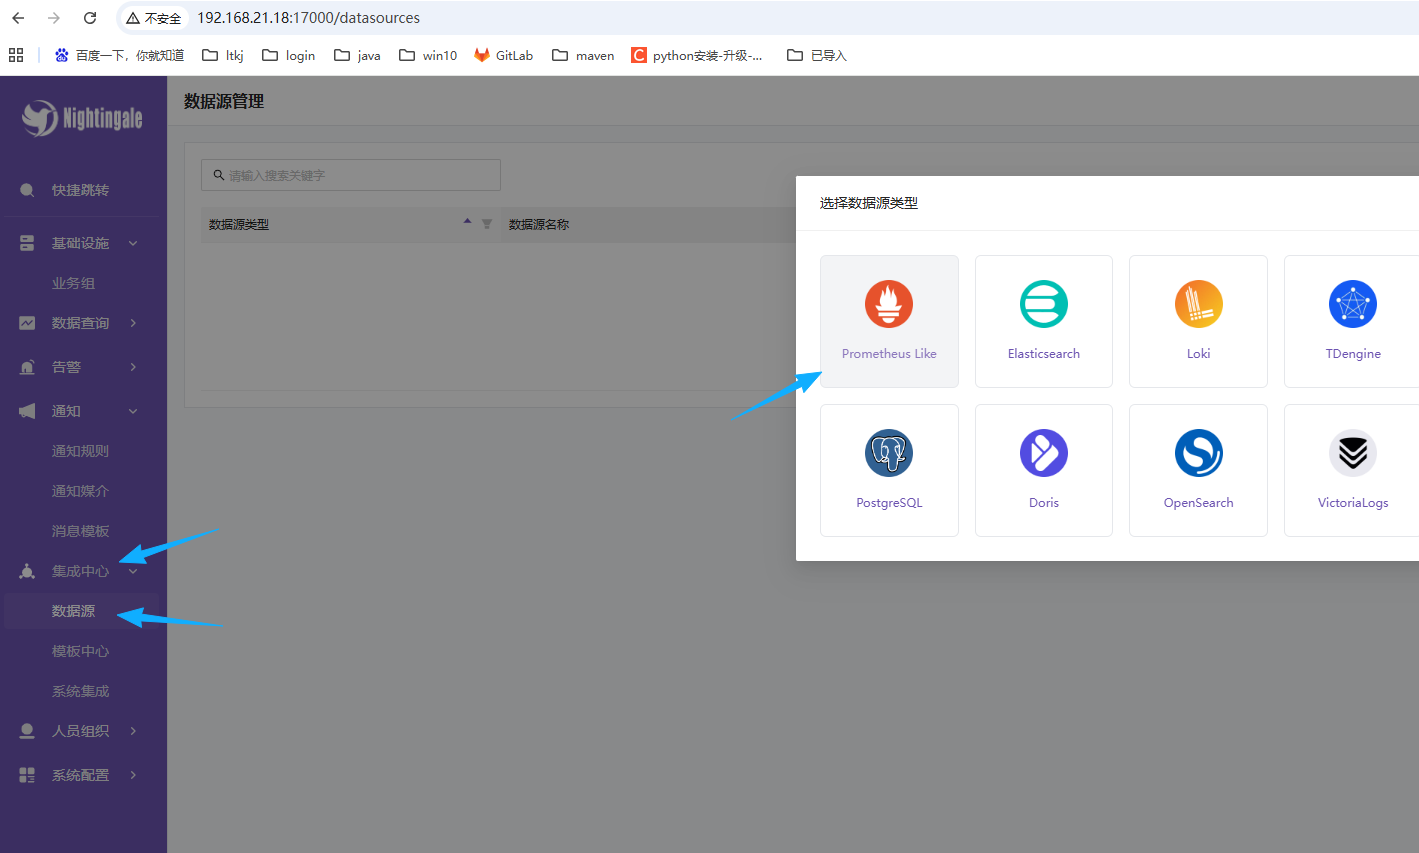The width and height of the screenshot is (1419, 853).
Task: Open the GitLab bookmark
Action: click(504, 55)
